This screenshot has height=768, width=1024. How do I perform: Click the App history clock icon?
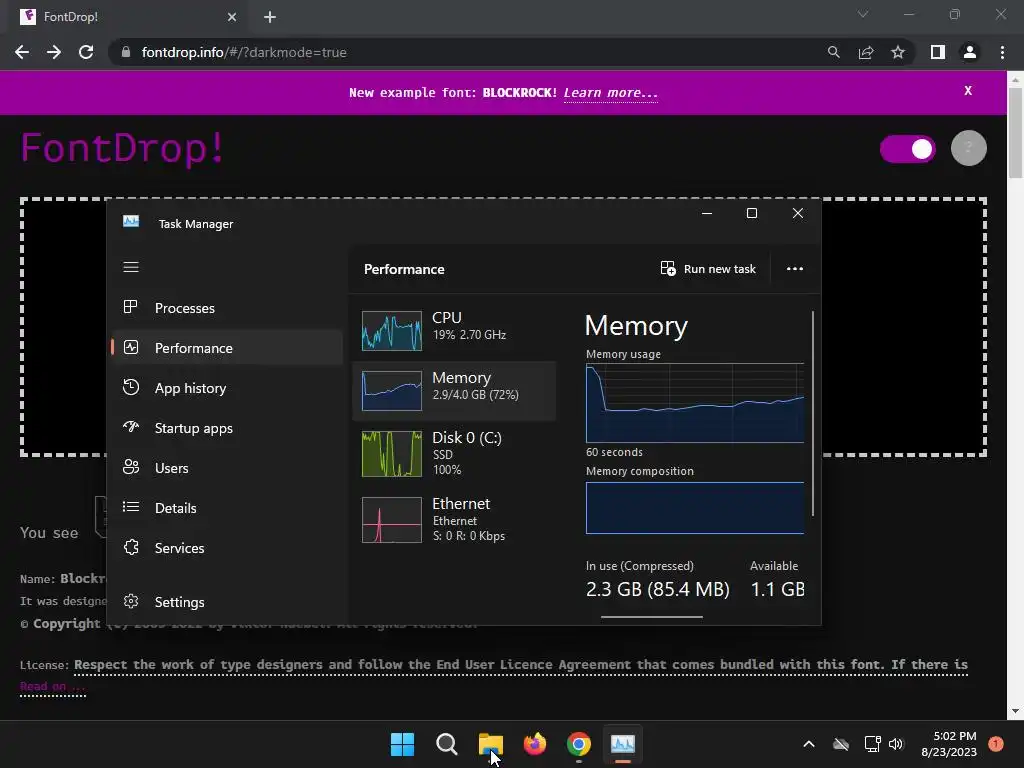point(131,387)
